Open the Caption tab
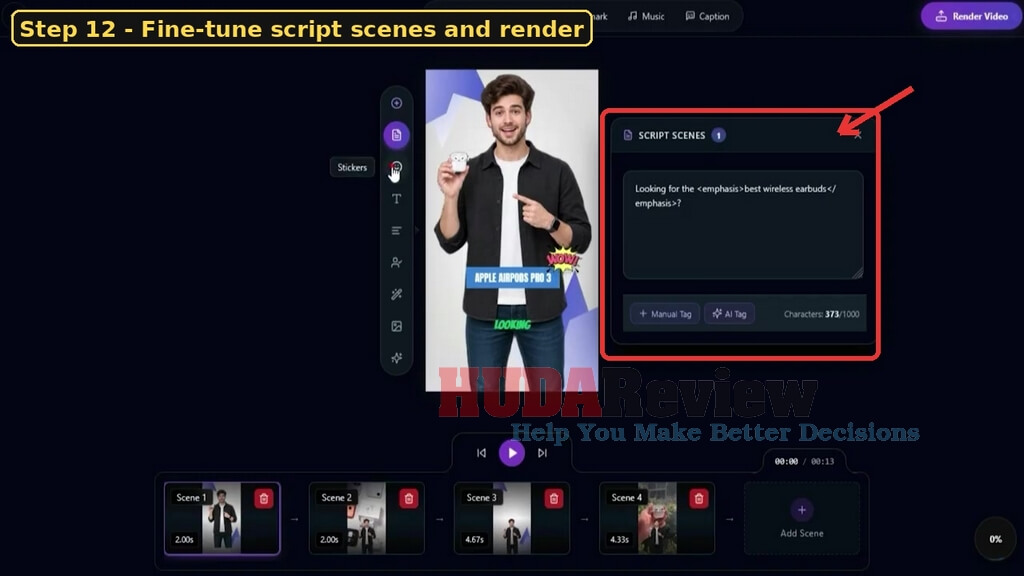The height and width of the screenshot is (576, 1024). click(x=707, y=16)
